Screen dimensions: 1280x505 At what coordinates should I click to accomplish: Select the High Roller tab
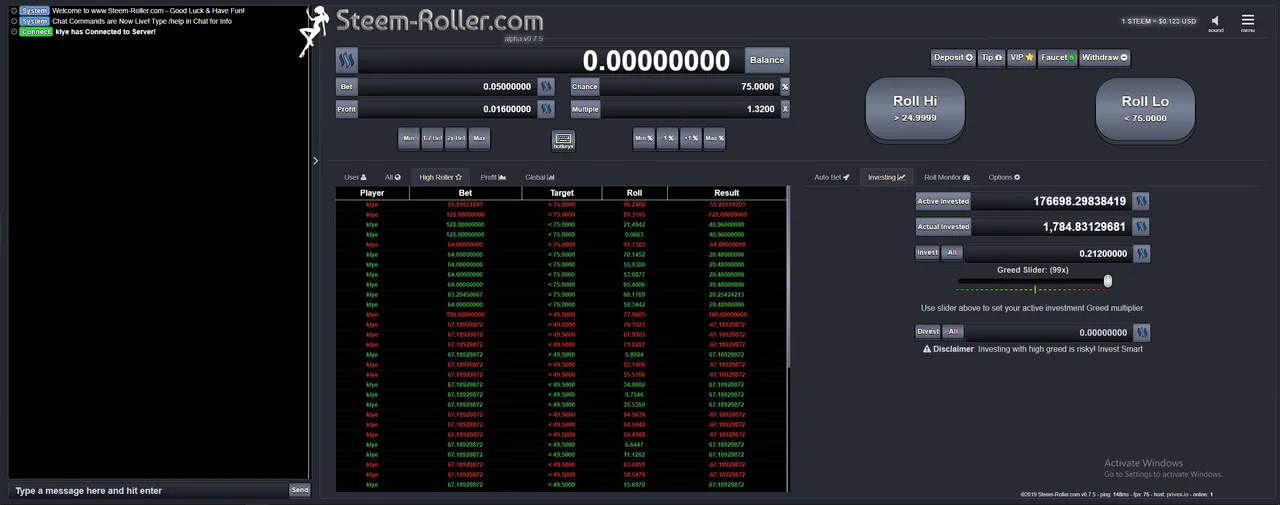[440, 177]
